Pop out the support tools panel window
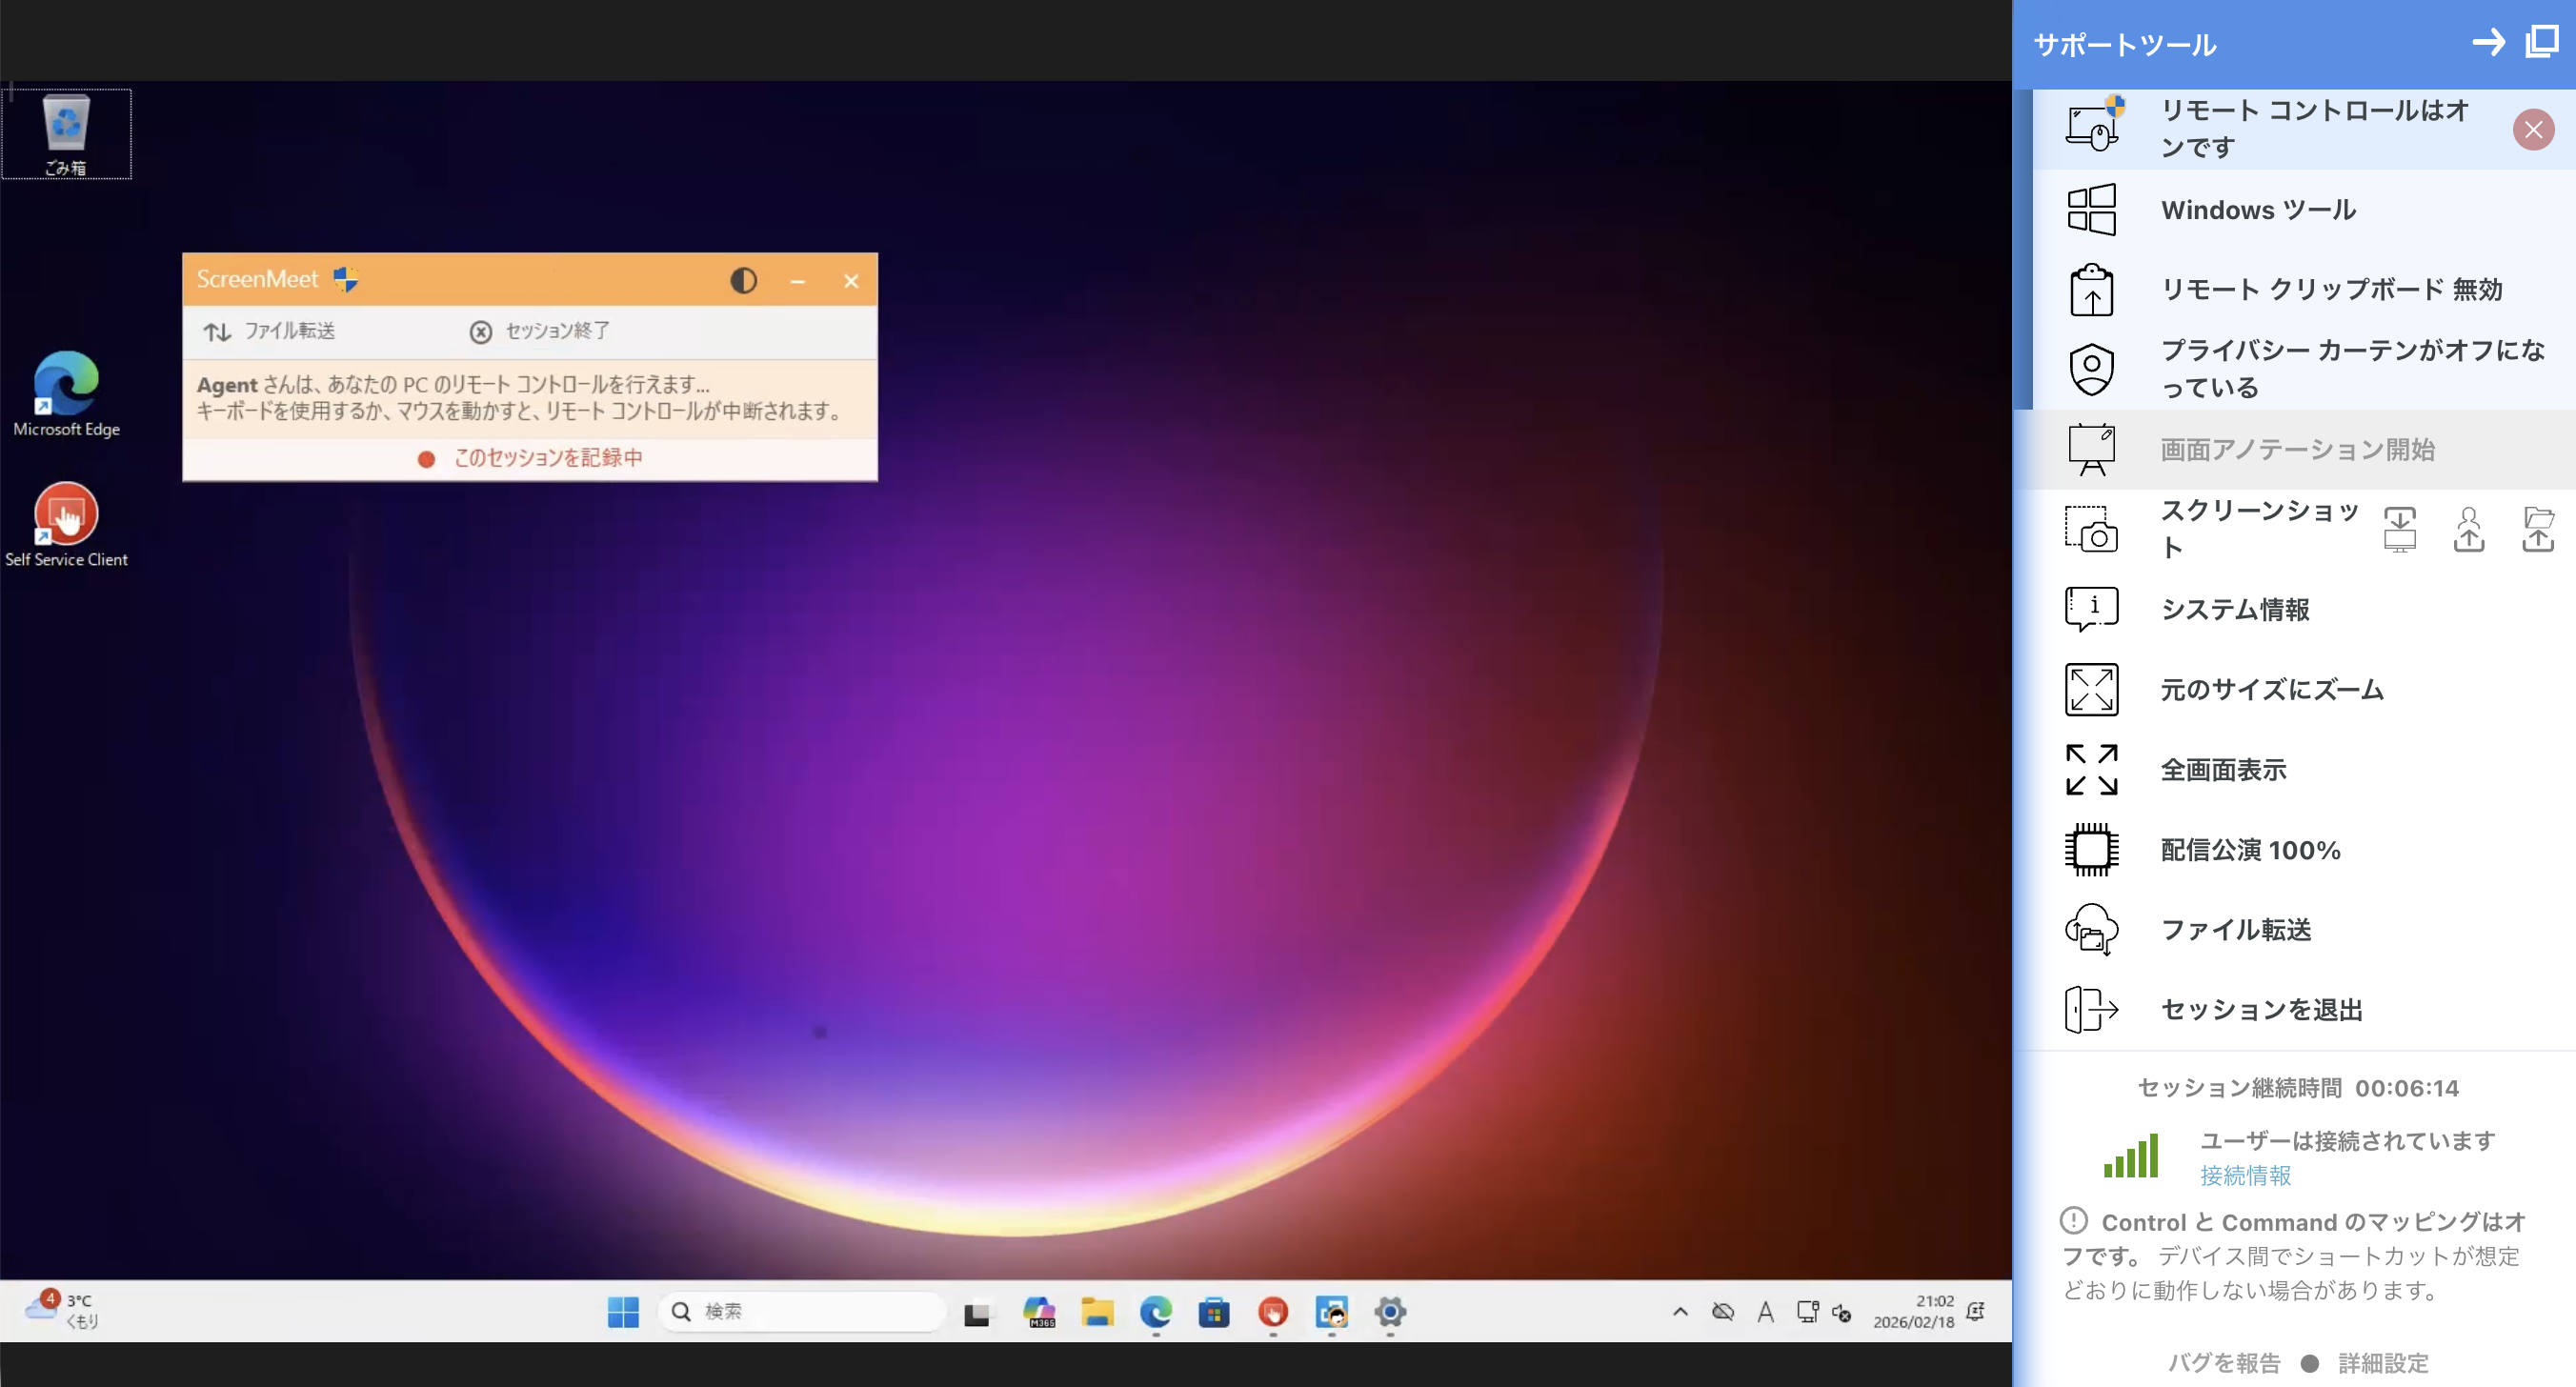Viewport: 2576px width, 1387px height. coord(2541,42)
